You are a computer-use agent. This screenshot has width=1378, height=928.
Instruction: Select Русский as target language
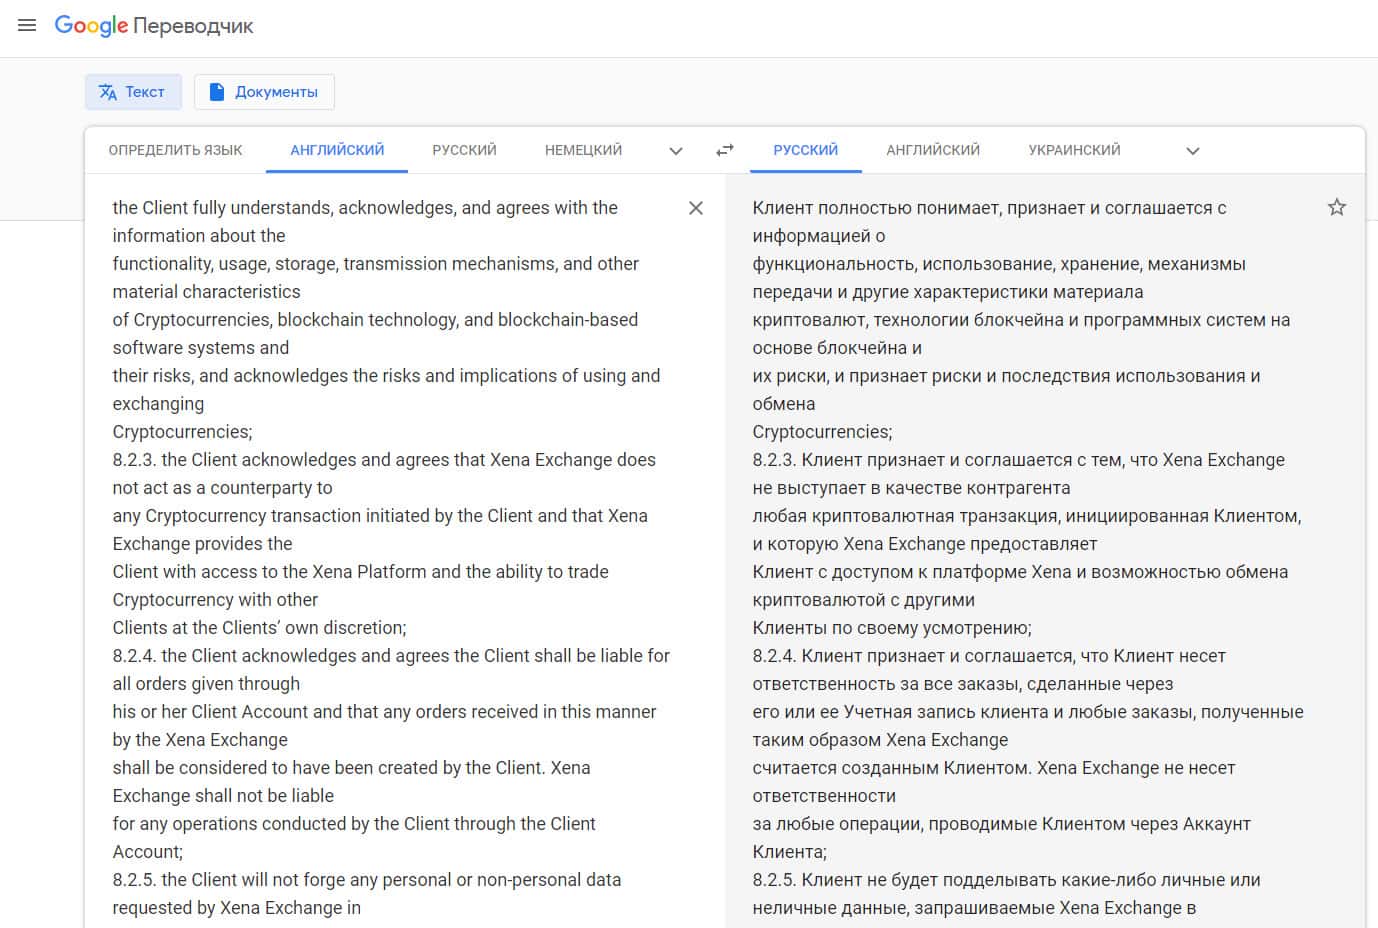(805, 150)
